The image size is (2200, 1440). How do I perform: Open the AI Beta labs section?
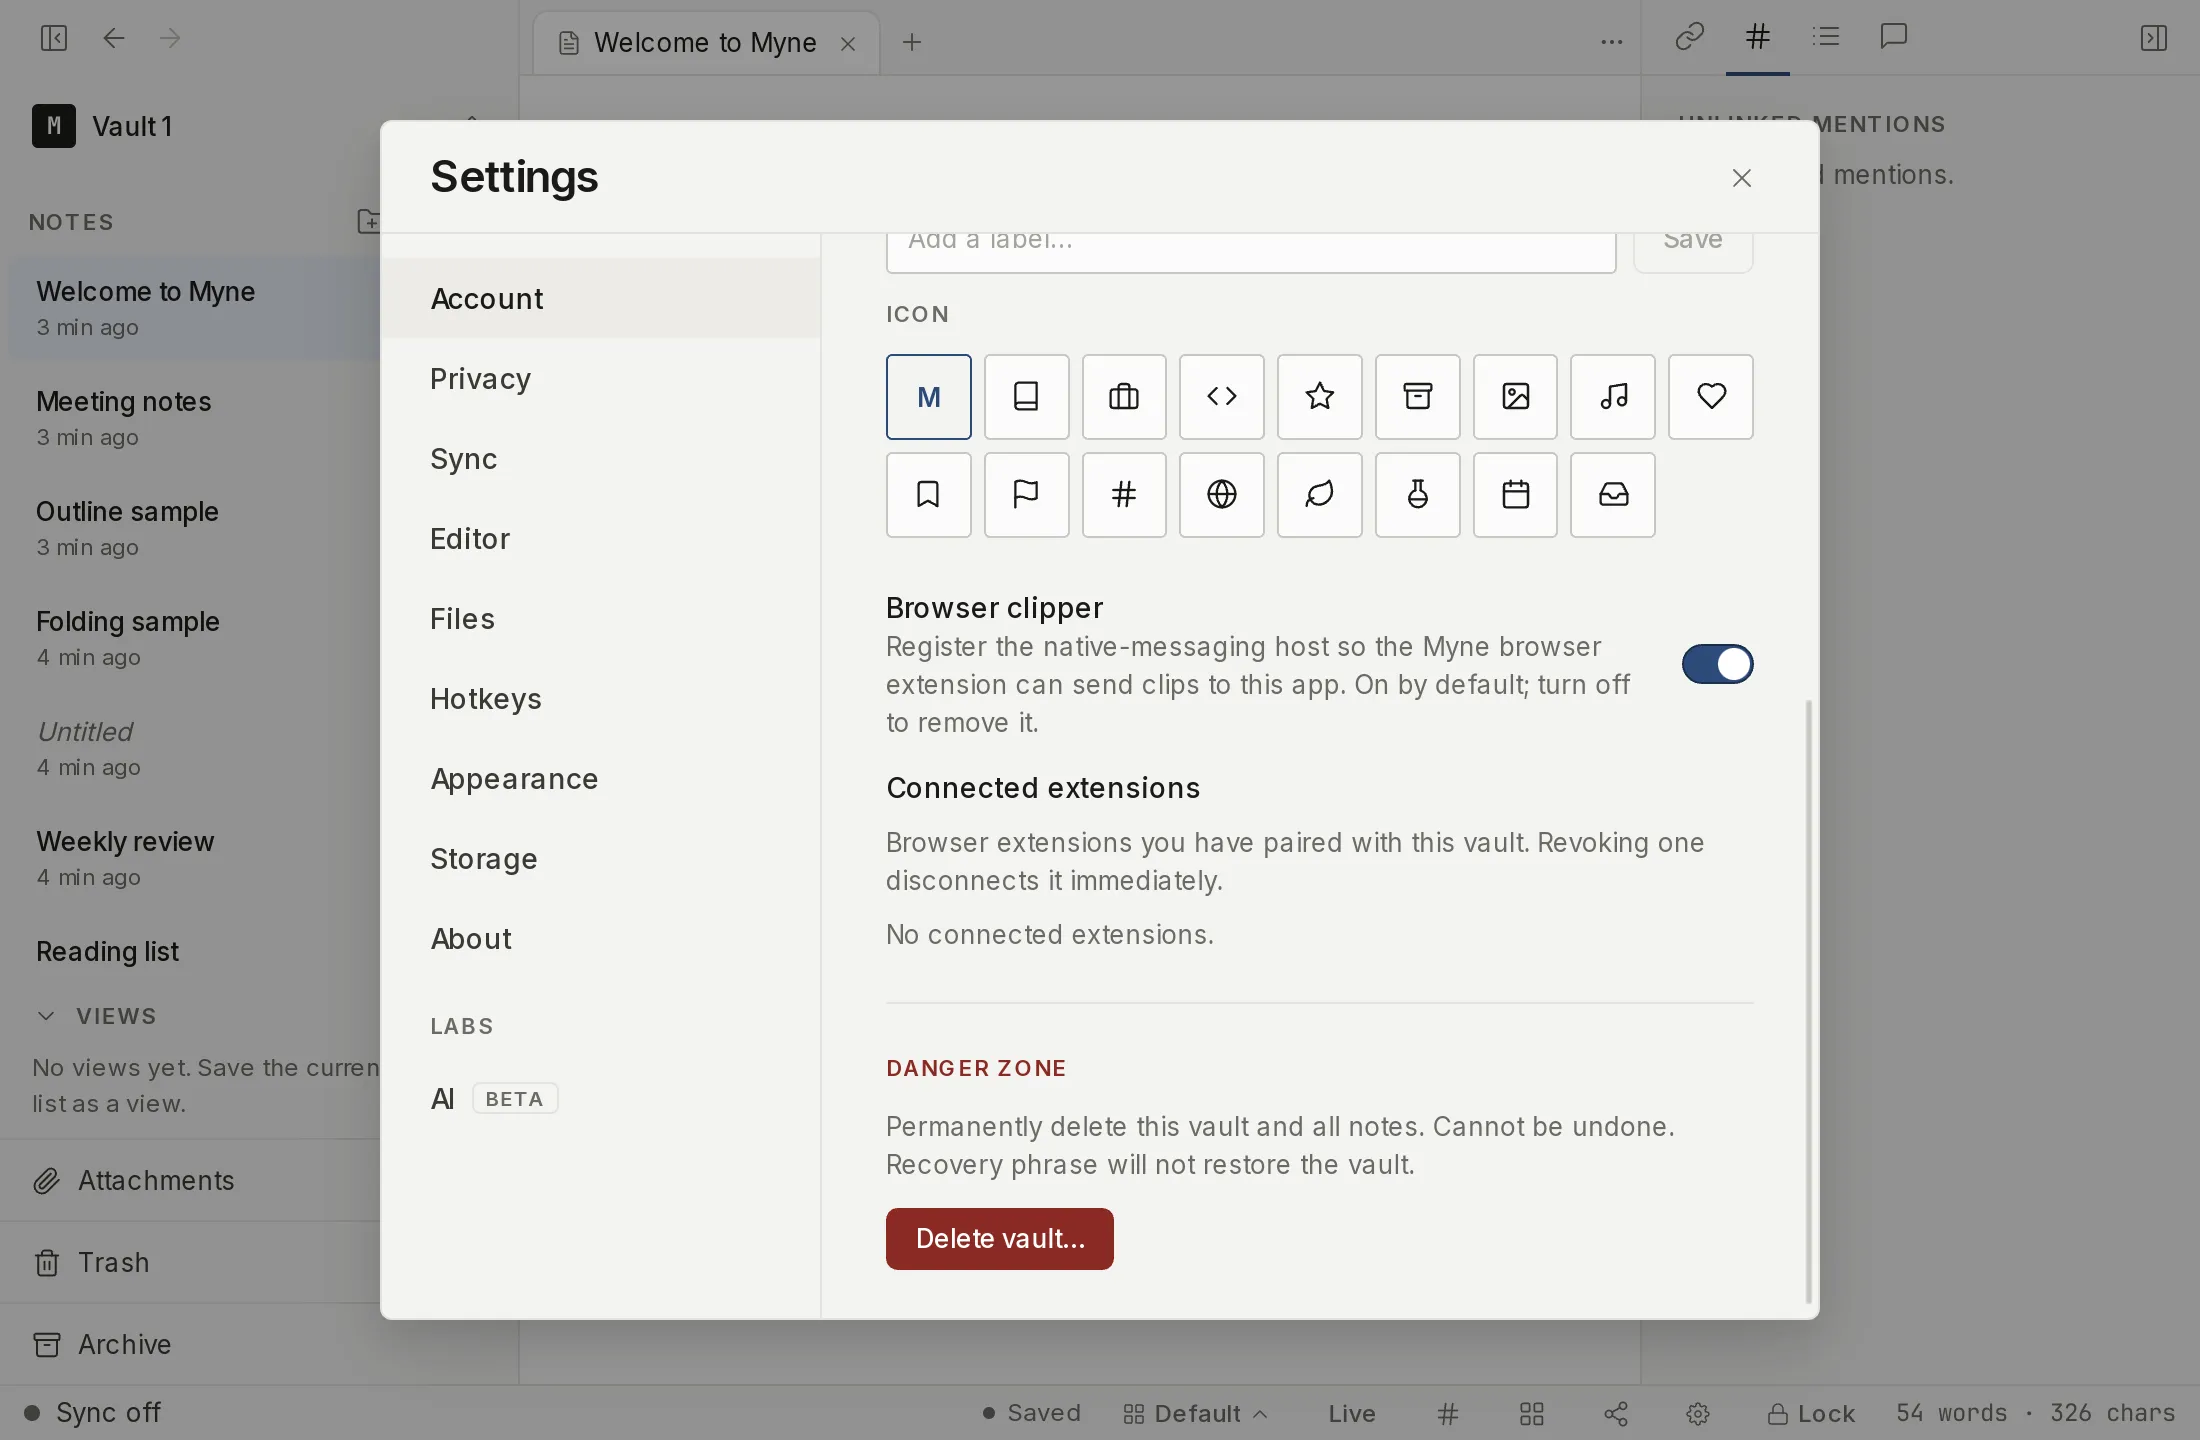(x=600, y=1099)
